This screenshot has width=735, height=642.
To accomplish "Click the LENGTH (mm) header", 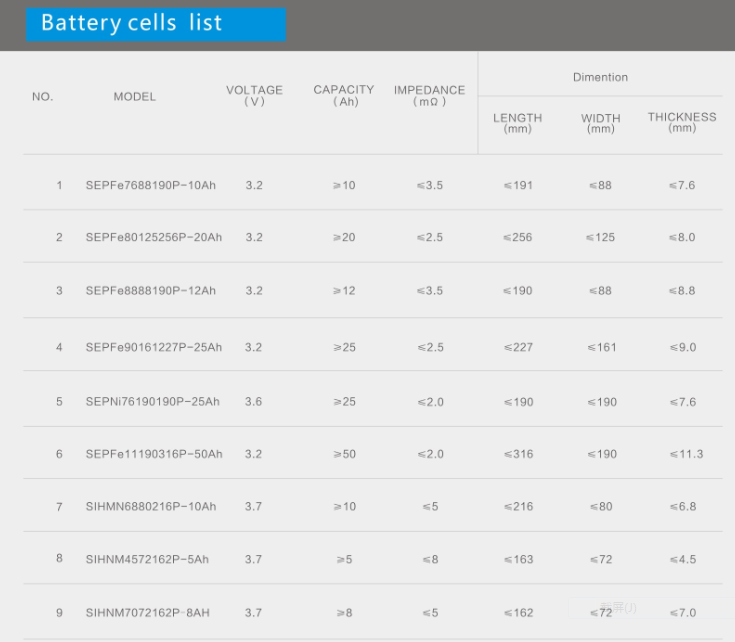I will pyautogui.click(x=518, y=123).
